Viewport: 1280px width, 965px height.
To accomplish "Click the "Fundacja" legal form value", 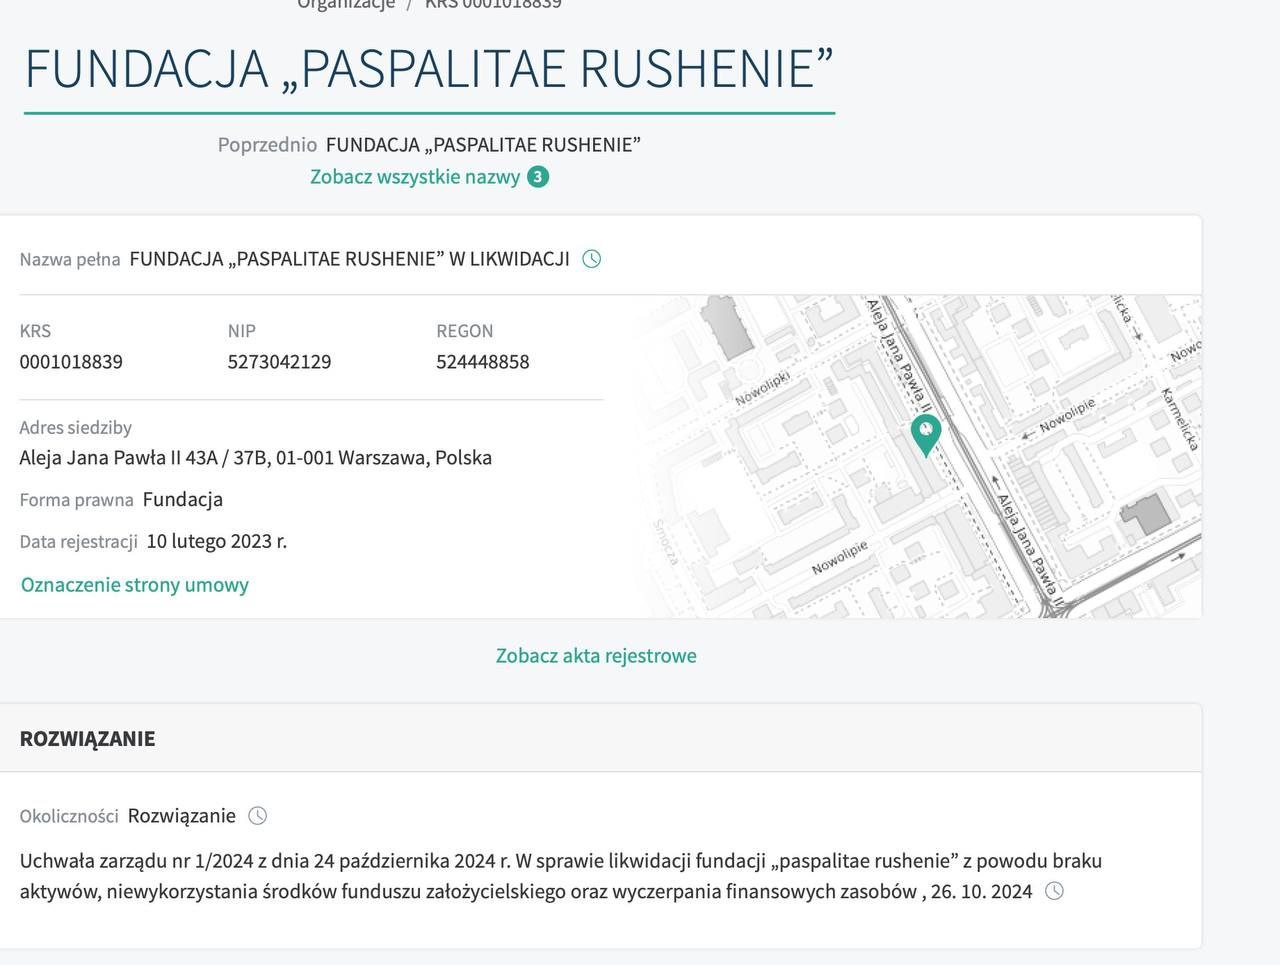I will tap(183, 499).
